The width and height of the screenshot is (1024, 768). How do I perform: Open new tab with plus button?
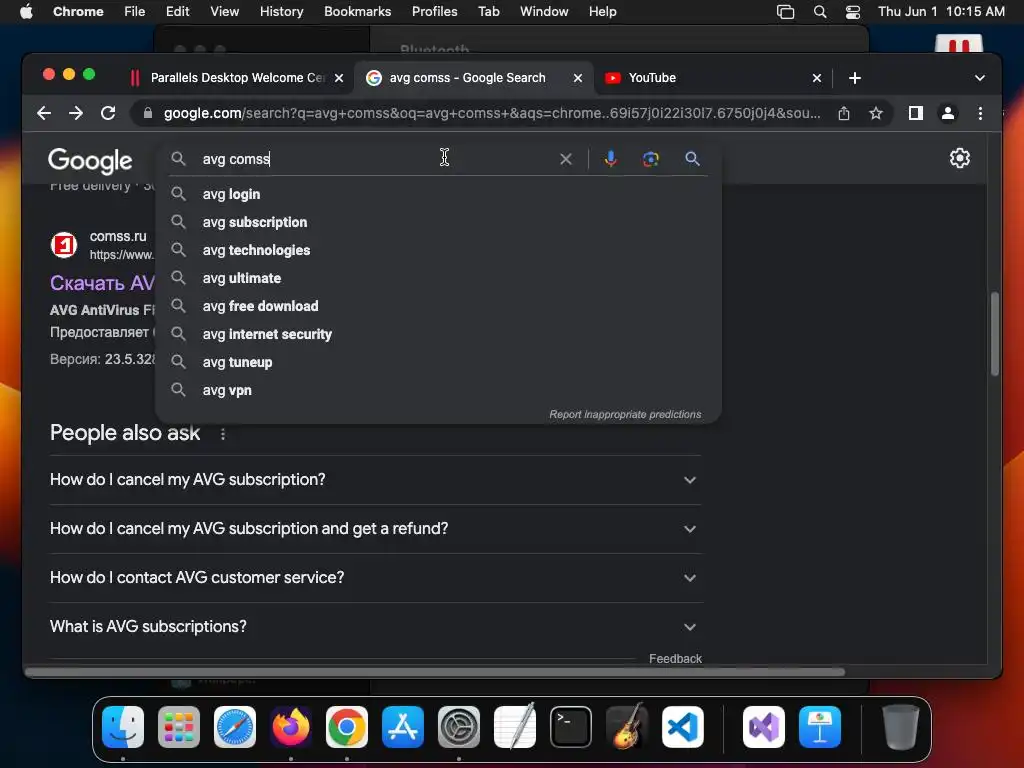click(854, 78)
